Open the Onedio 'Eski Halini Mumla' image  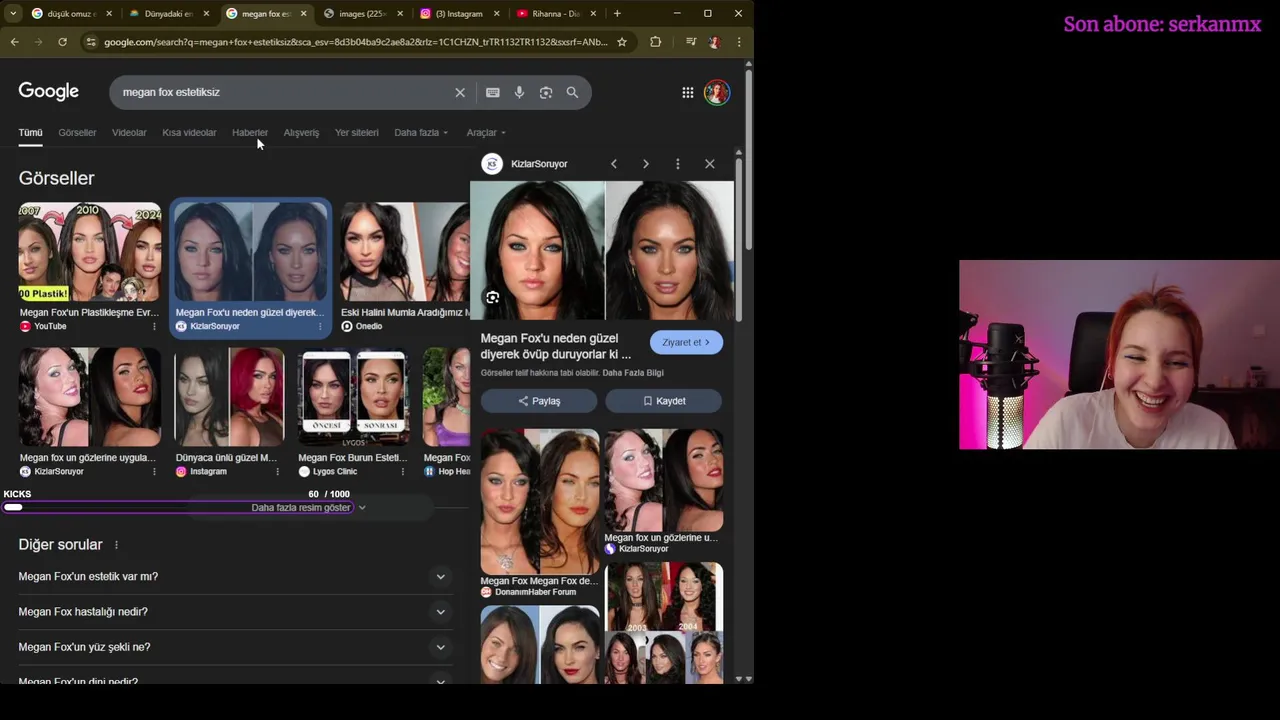click(405, 251)
